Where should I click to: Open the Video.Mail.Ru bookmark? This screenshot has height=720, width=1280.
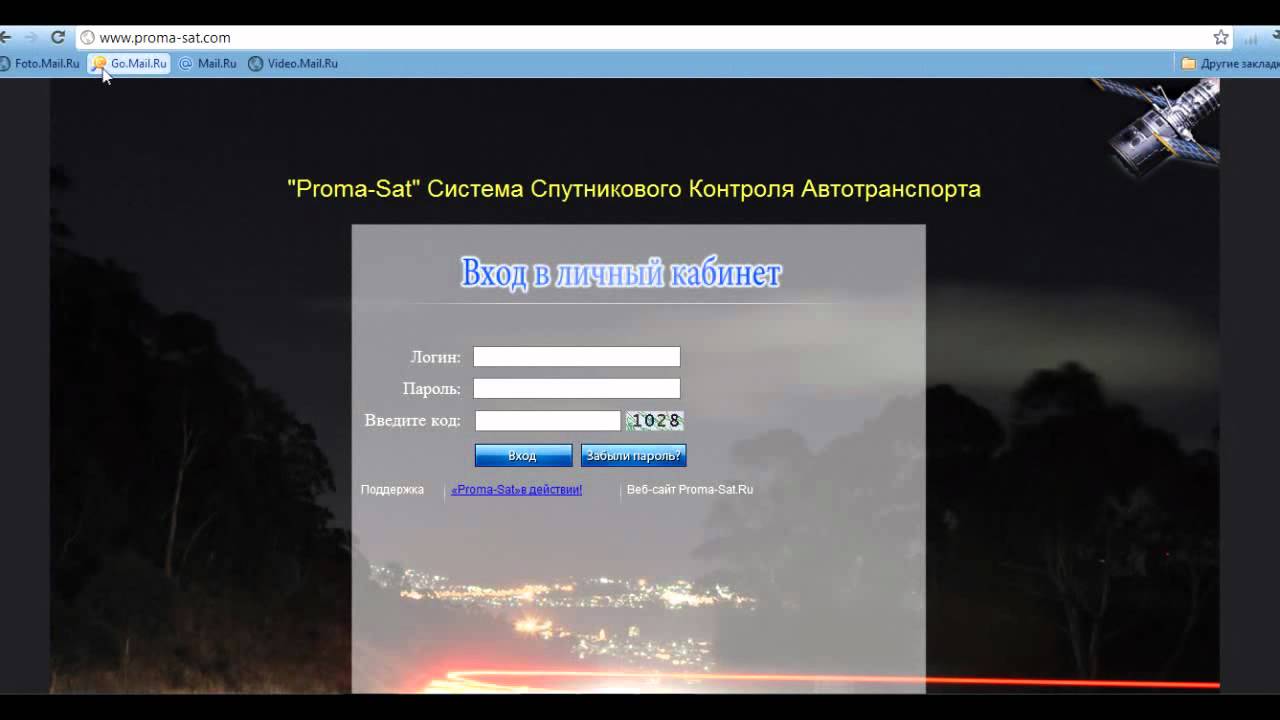(x=294, y=63)
